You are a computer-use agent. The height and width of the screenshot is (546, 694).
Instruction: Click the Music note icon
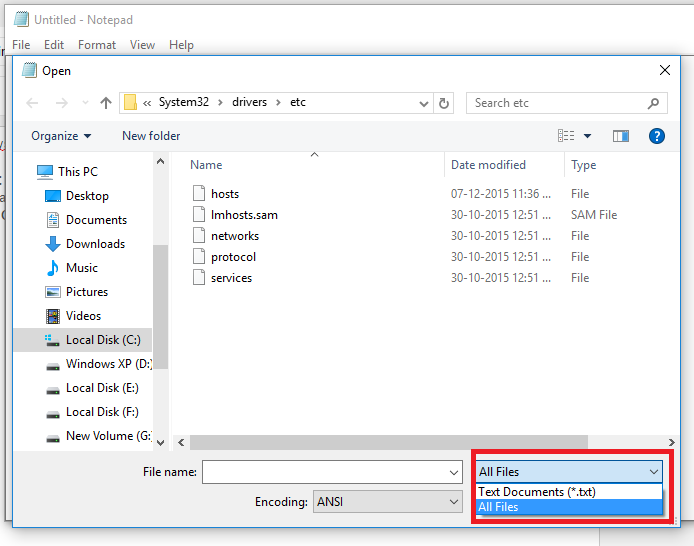tap(53, 268)
